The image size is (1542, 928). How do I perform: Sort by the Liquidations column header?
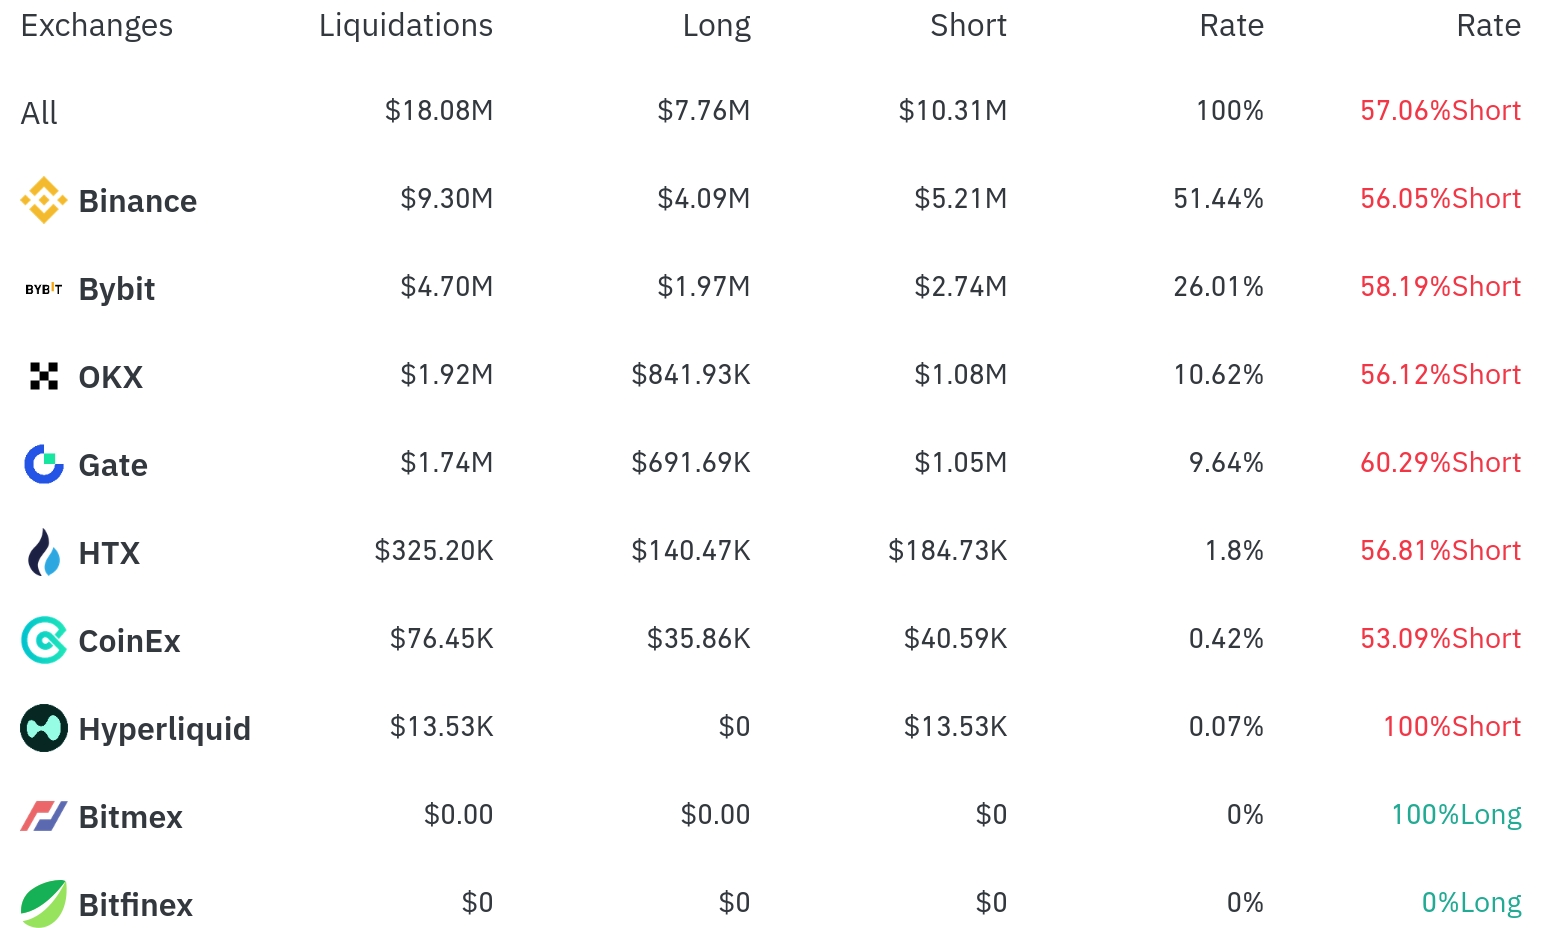point(406,25)
